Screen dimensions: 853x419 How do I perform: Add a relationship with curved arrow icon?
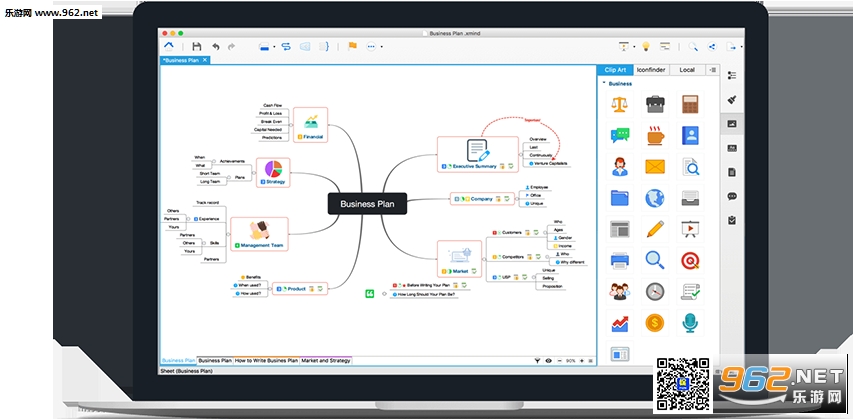pyautogui.click(x=286, y=47)
